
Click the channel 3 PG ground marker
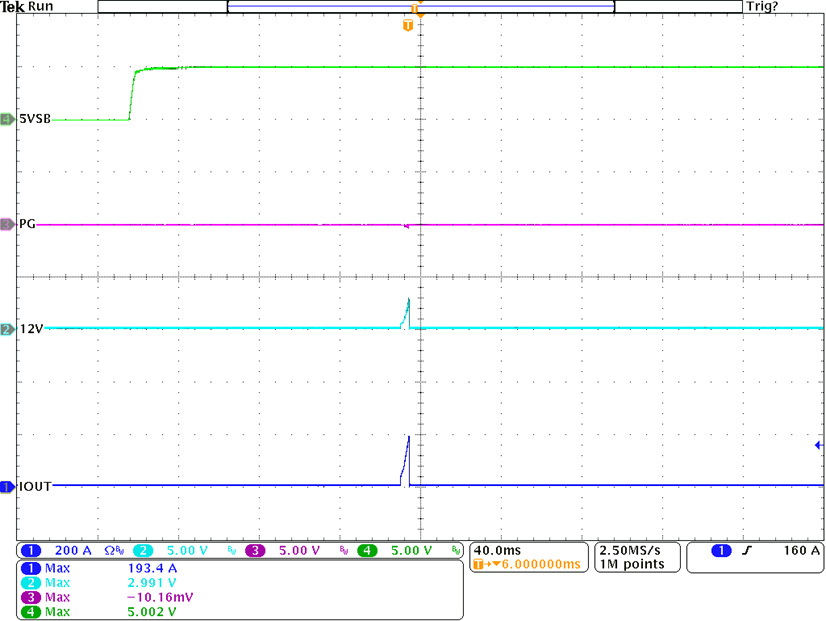point(7,225)
